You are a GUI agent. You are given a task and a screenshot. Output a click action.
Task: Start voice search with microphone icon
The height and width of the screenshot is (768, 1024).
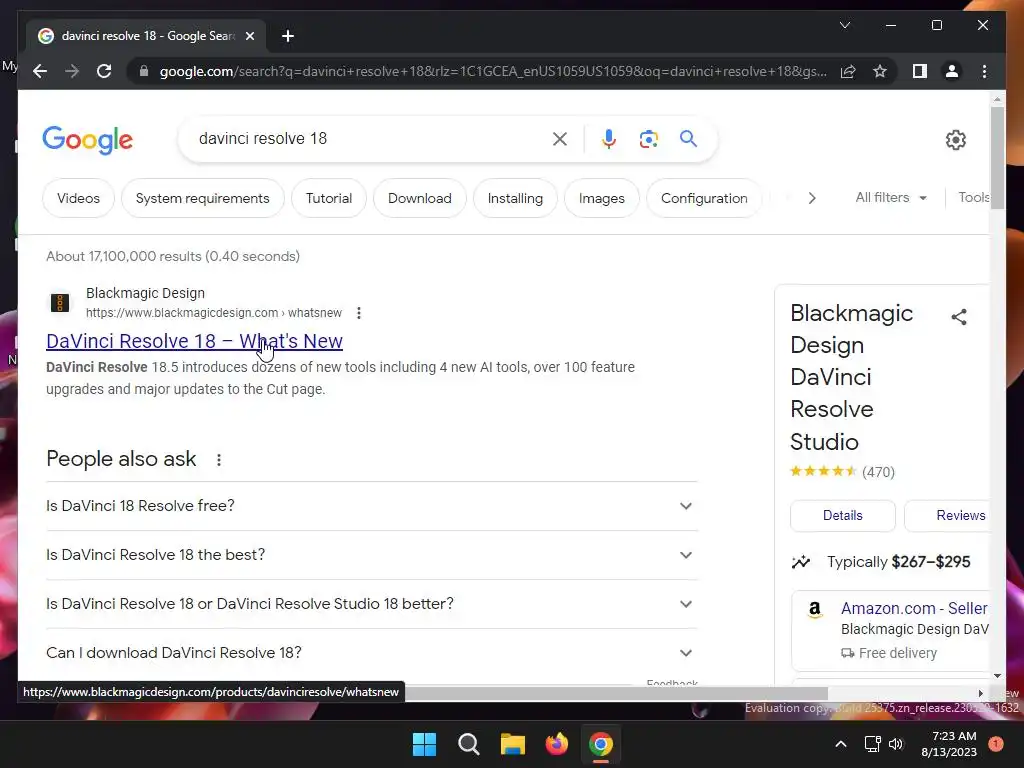(609, 139)
